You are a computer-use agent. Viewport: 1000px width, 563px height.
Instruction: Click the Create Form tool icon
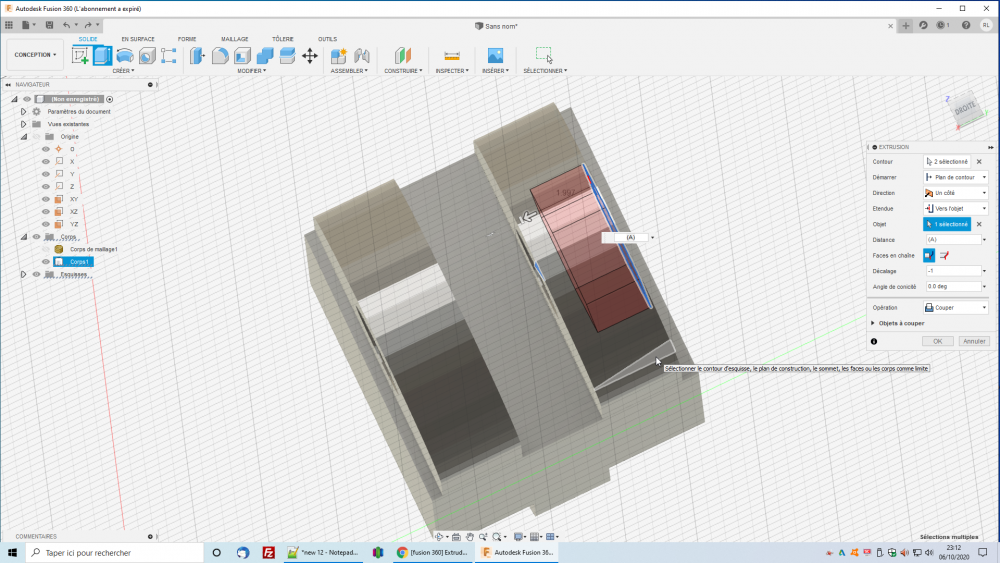pos(169,55)
